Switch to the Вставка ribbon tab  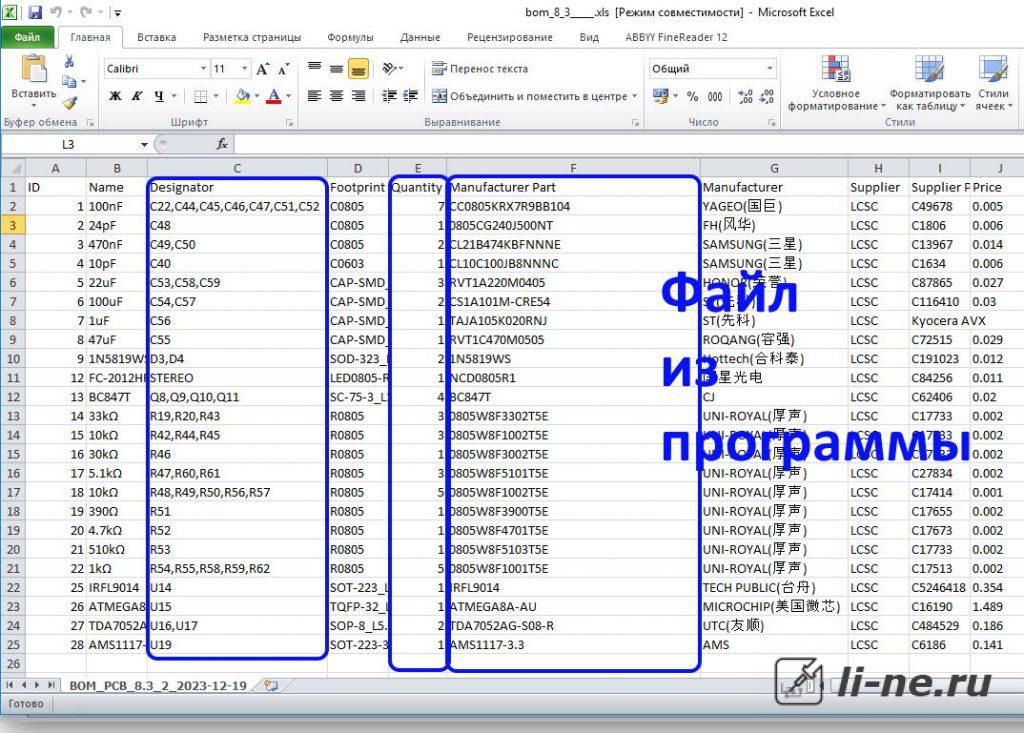[x=157, y=37]
